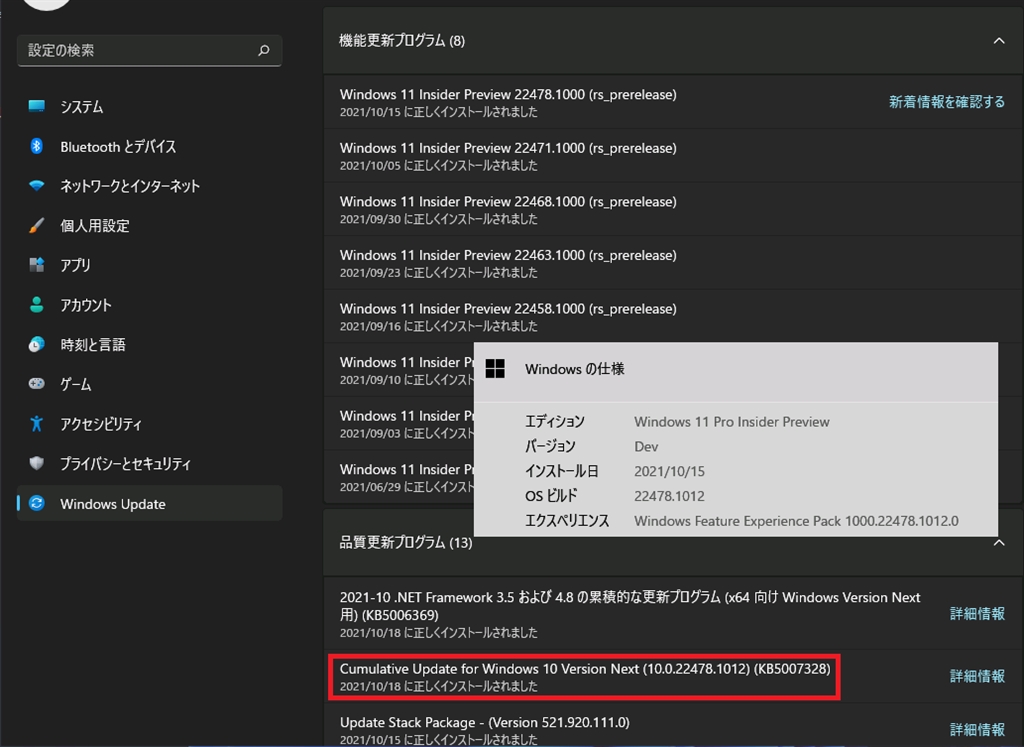The image size is (1024, 747).
Task: Open 詳細情報 for KB5006369 .NET update
Action: click(977, 613)
